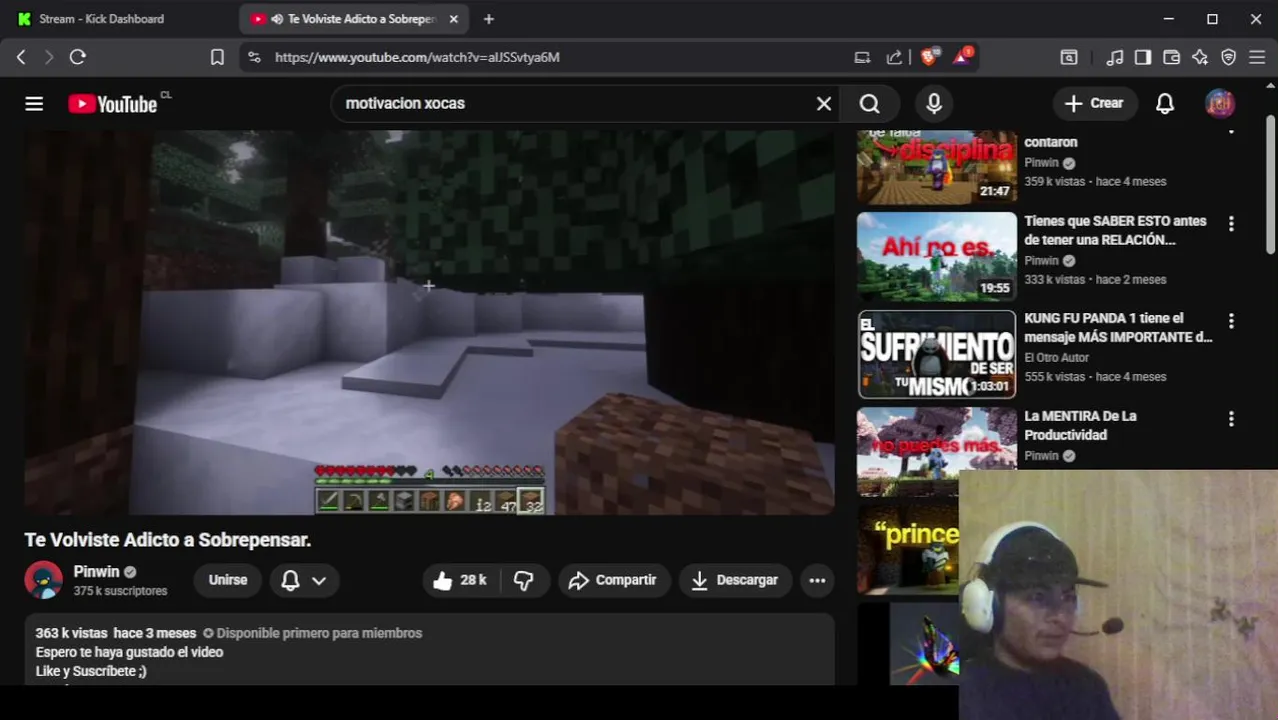1278x720 pixels.
Task: Mute audio via the tab speaker icon
Action: coord(277,19)
